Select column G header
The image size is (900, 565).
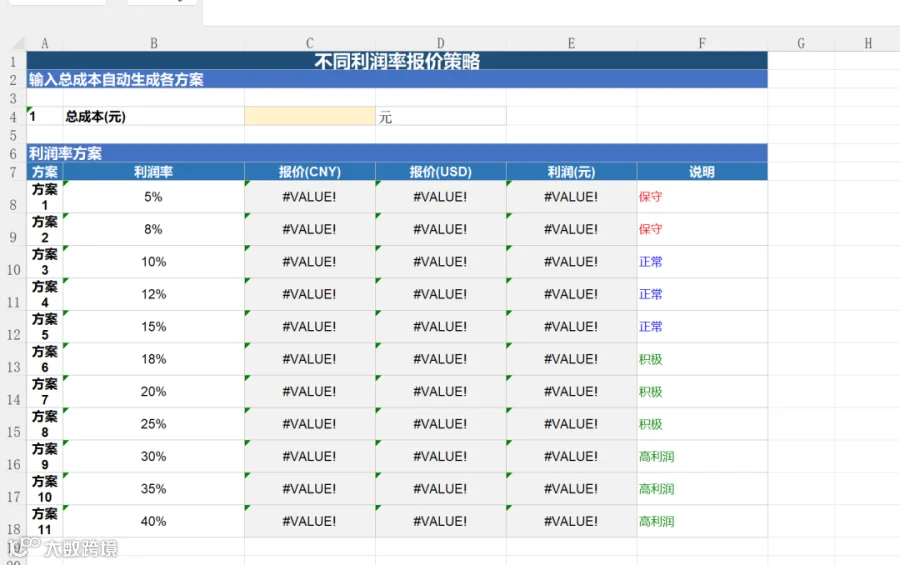click(x=801, y=43)
